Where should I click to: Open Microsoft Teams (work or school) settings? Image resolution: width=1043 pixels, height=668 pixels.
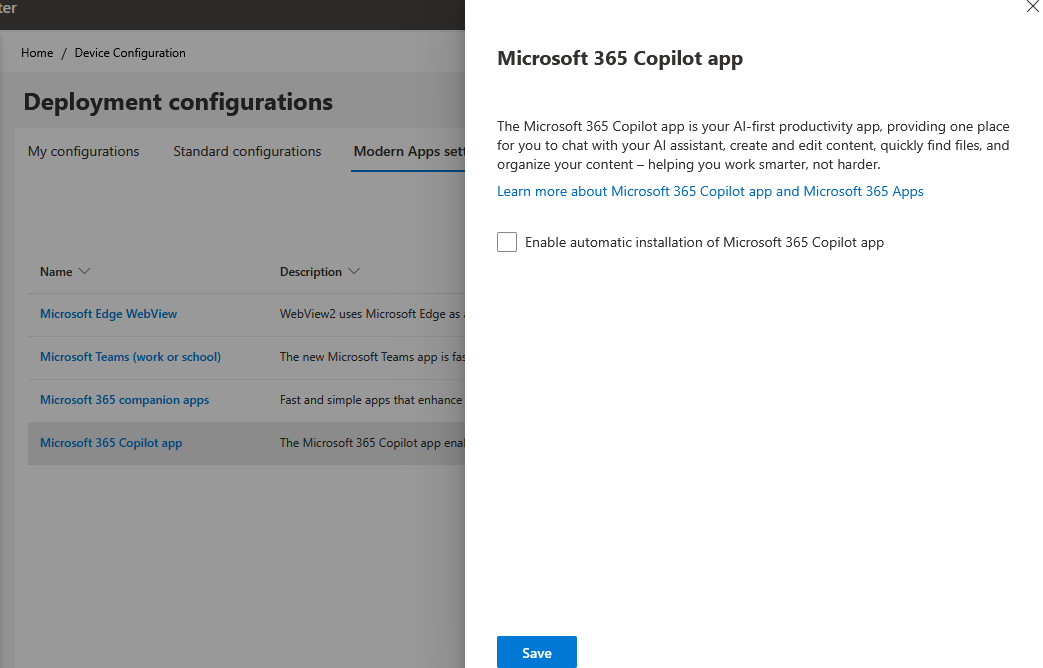pos(130,357)
